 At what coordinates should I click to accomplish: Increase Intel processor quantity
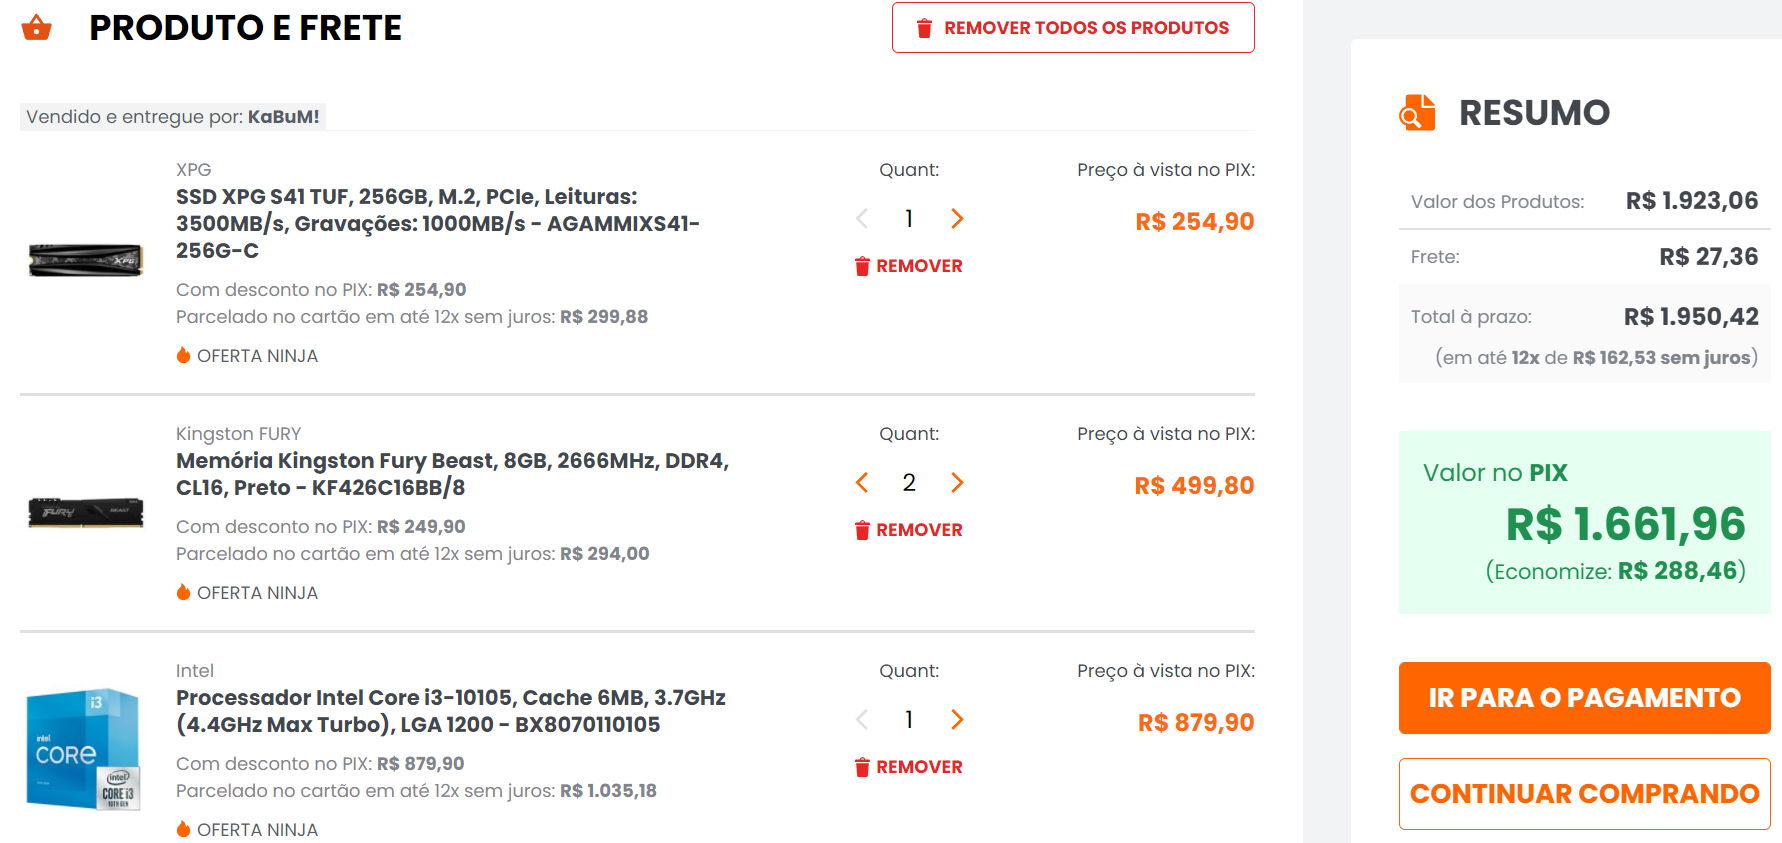[957, 719]
